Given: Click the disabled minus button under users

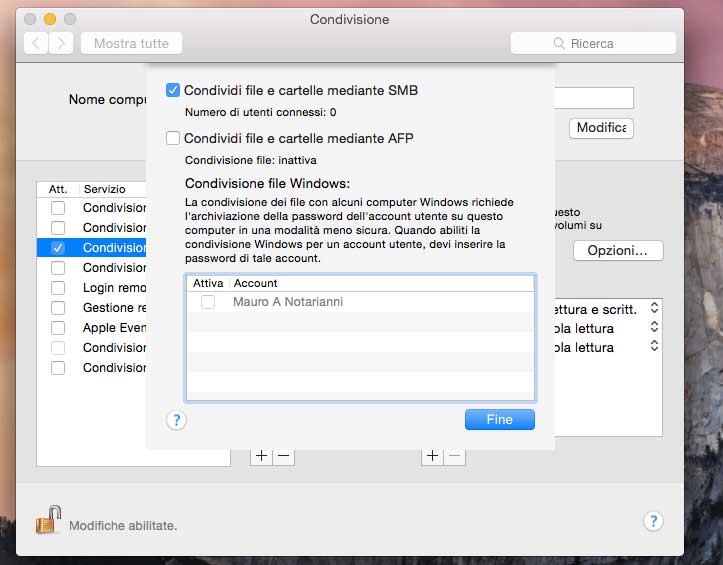Looking at the screenshot, I should click(455, 456).
